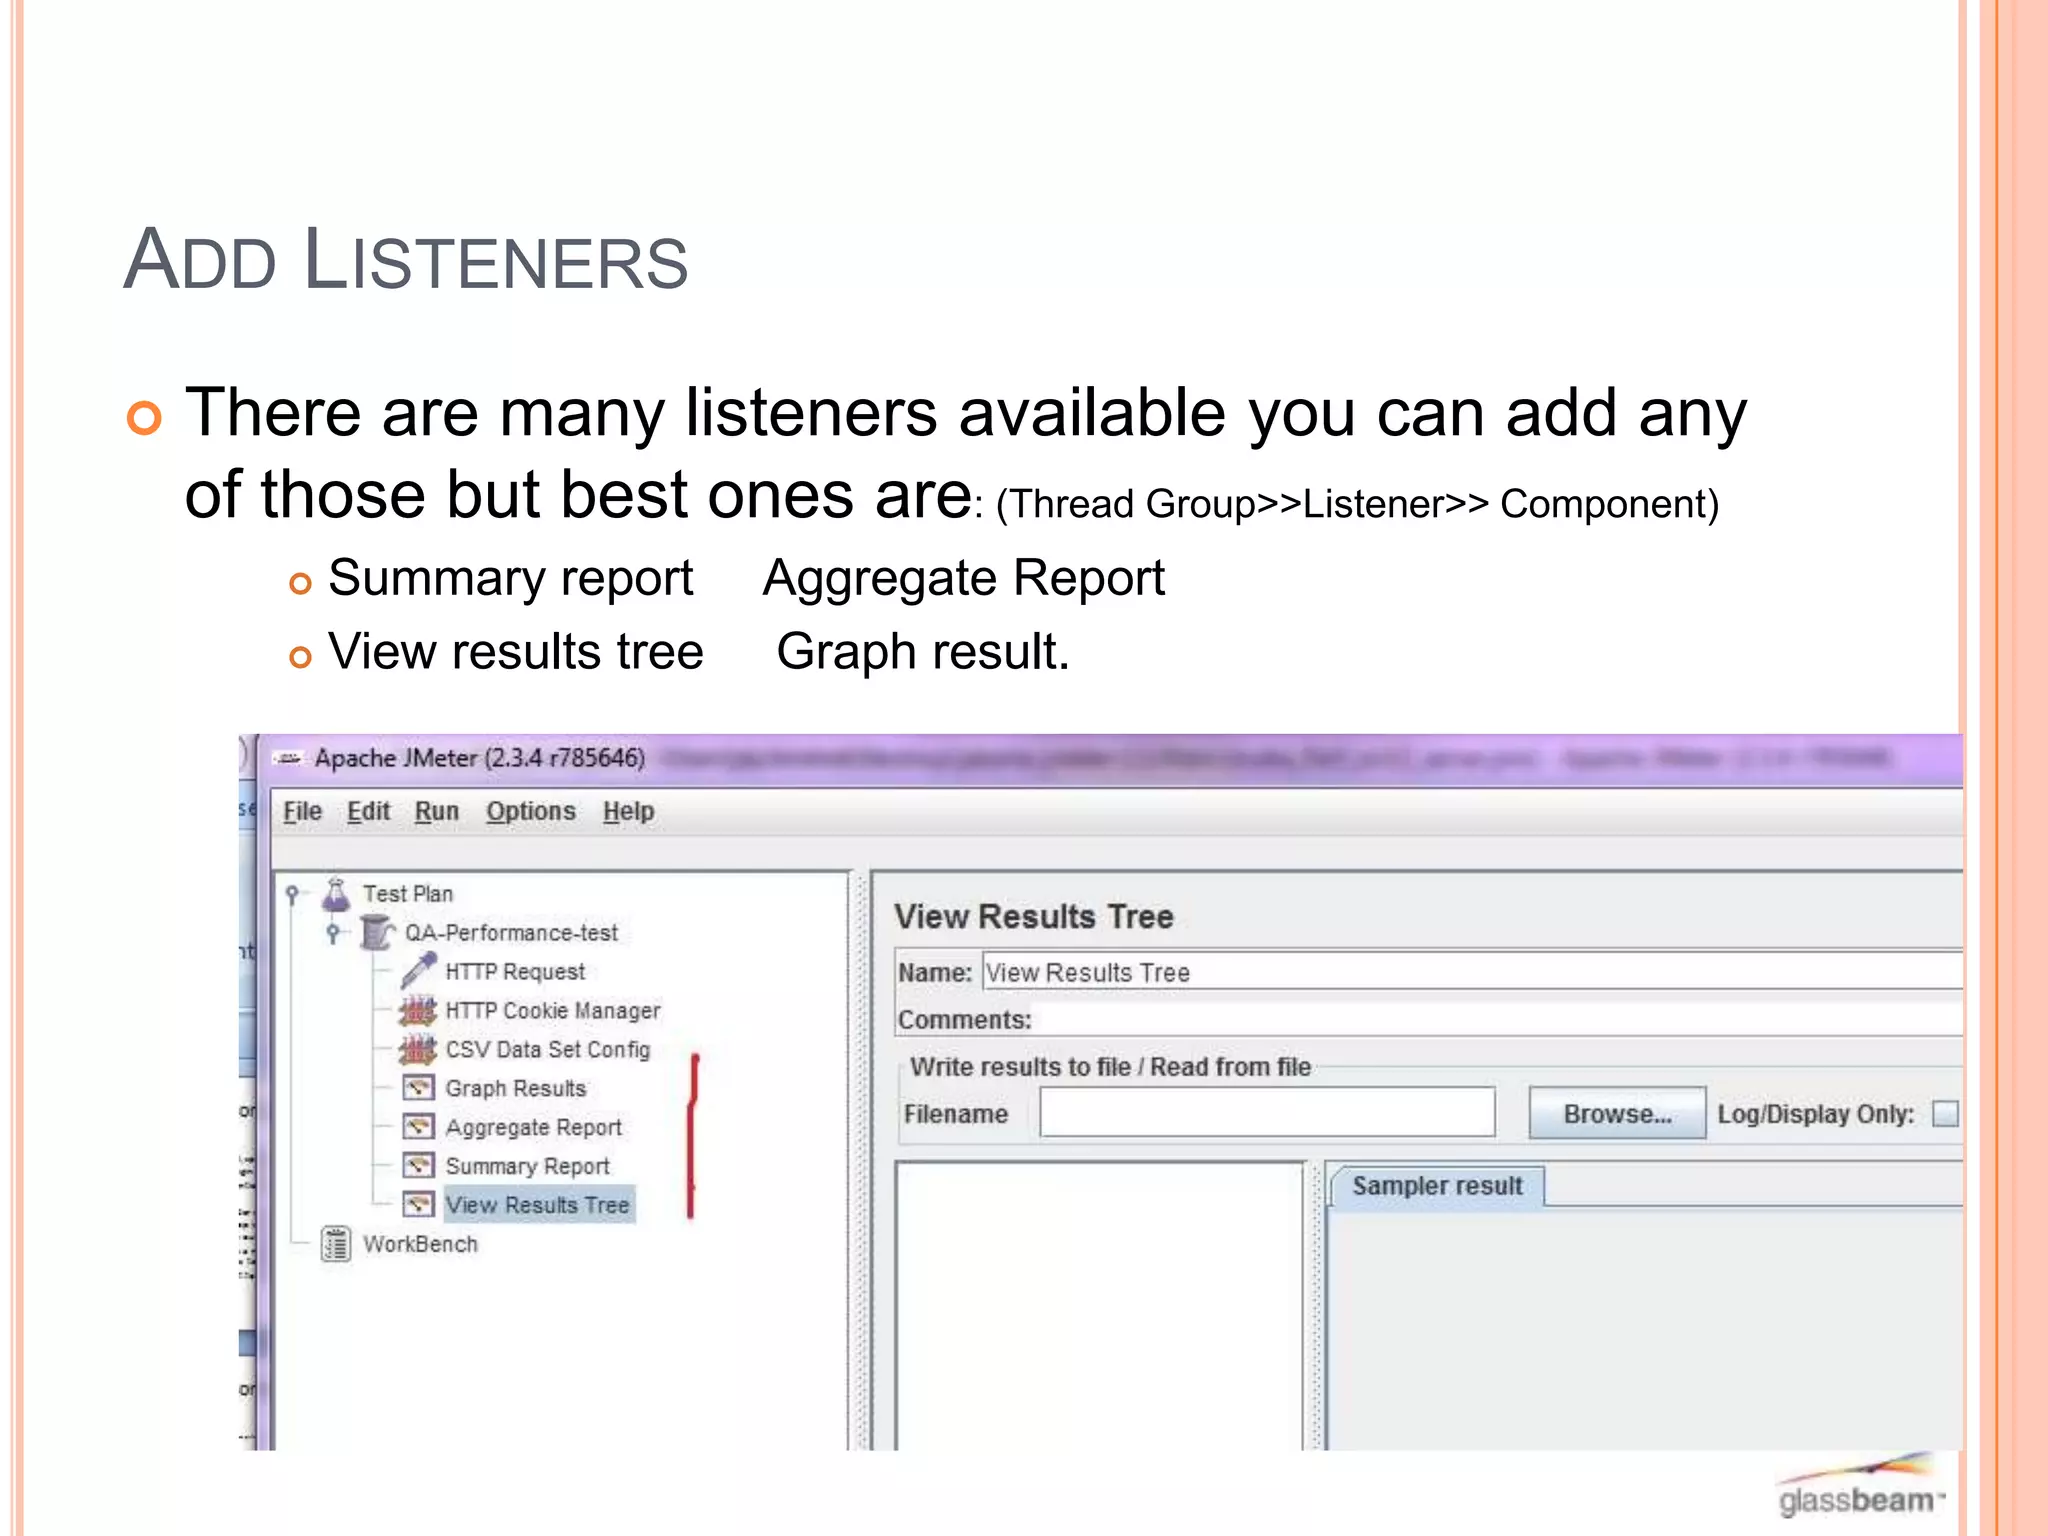The image size is (2048, 1536).
Task: Open the Options menu
Action: click(x=531, y=811)
